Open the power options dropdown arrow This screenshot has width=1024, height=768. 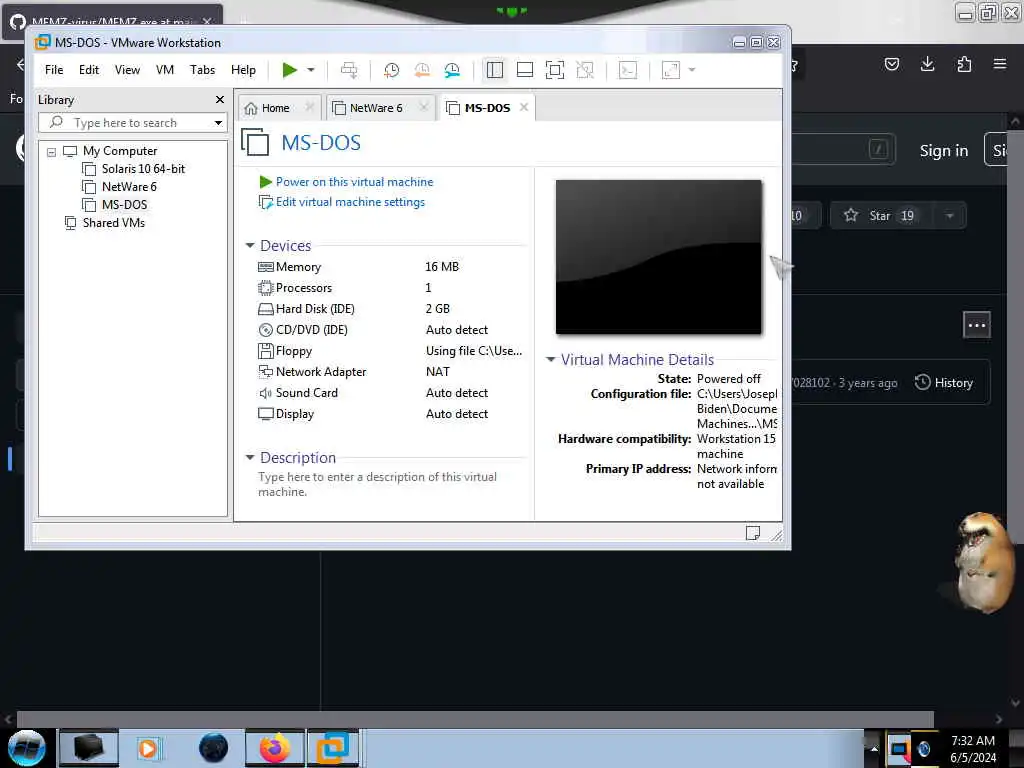tap(311, 70)
